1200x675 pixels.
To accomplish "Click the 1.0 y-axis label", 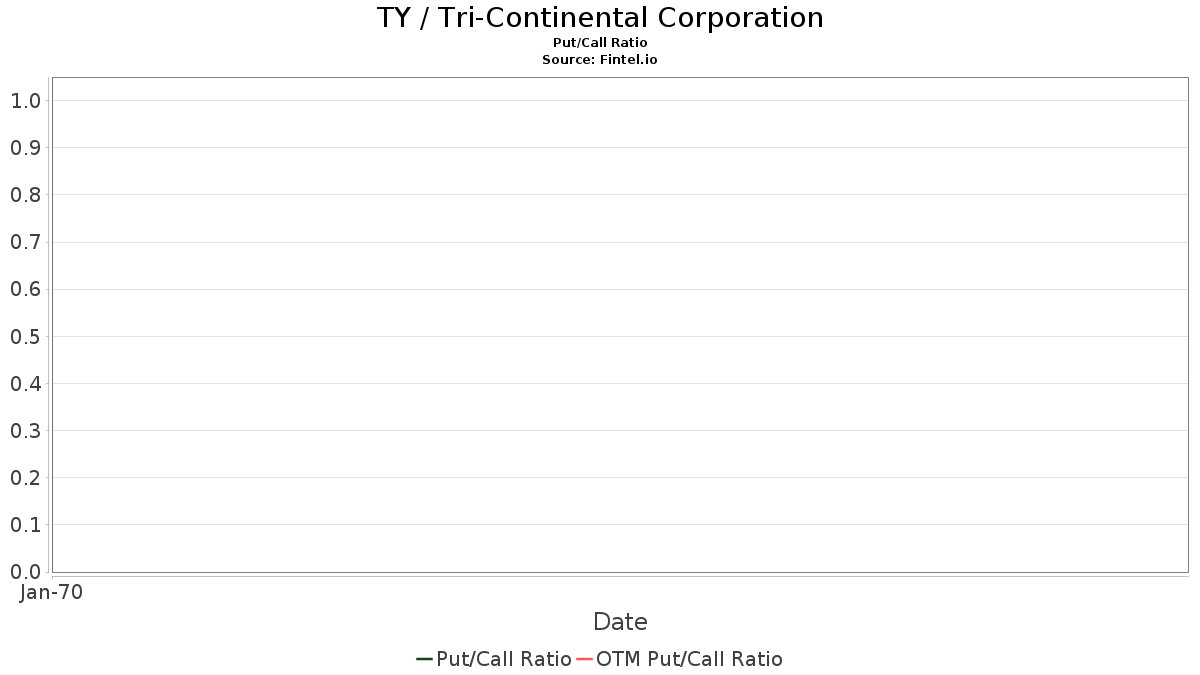I will tap(25, 101).
